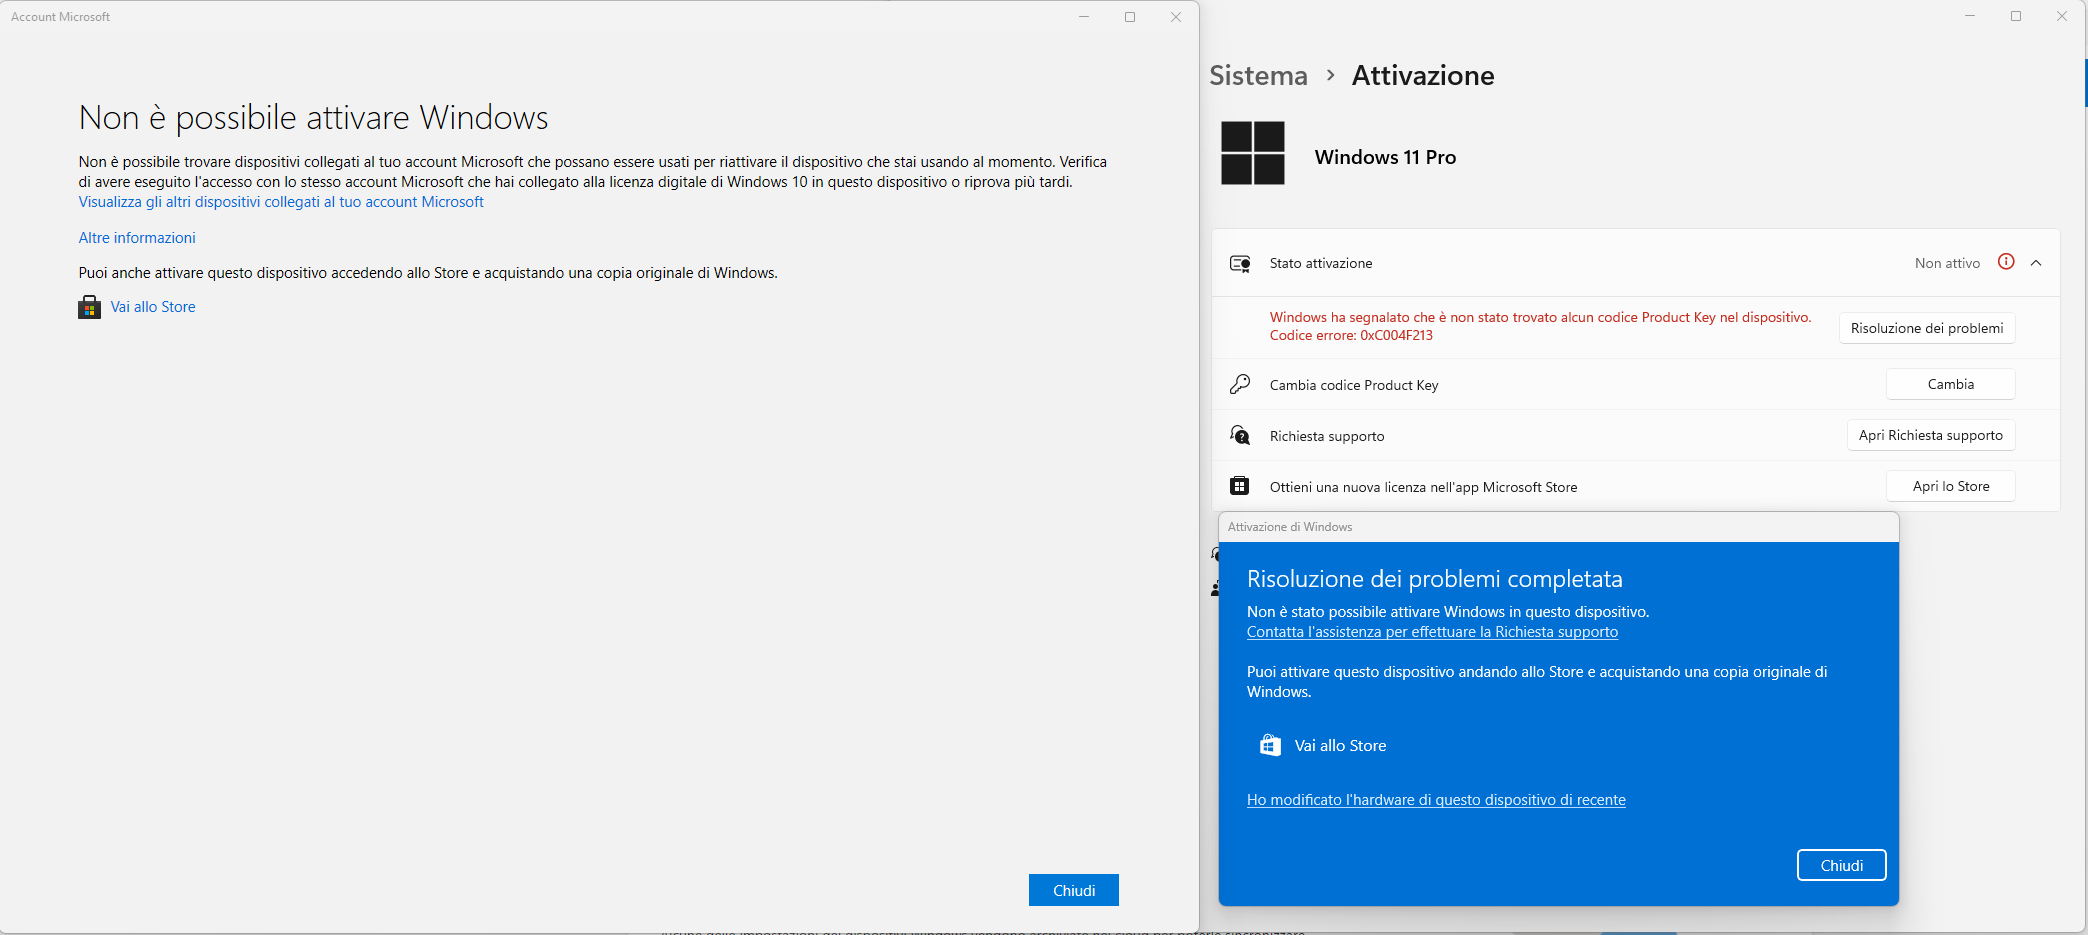Screen dimensions: 2088x935
Task: Minimize the Account Microsoft window
Action: (1084, 17)
